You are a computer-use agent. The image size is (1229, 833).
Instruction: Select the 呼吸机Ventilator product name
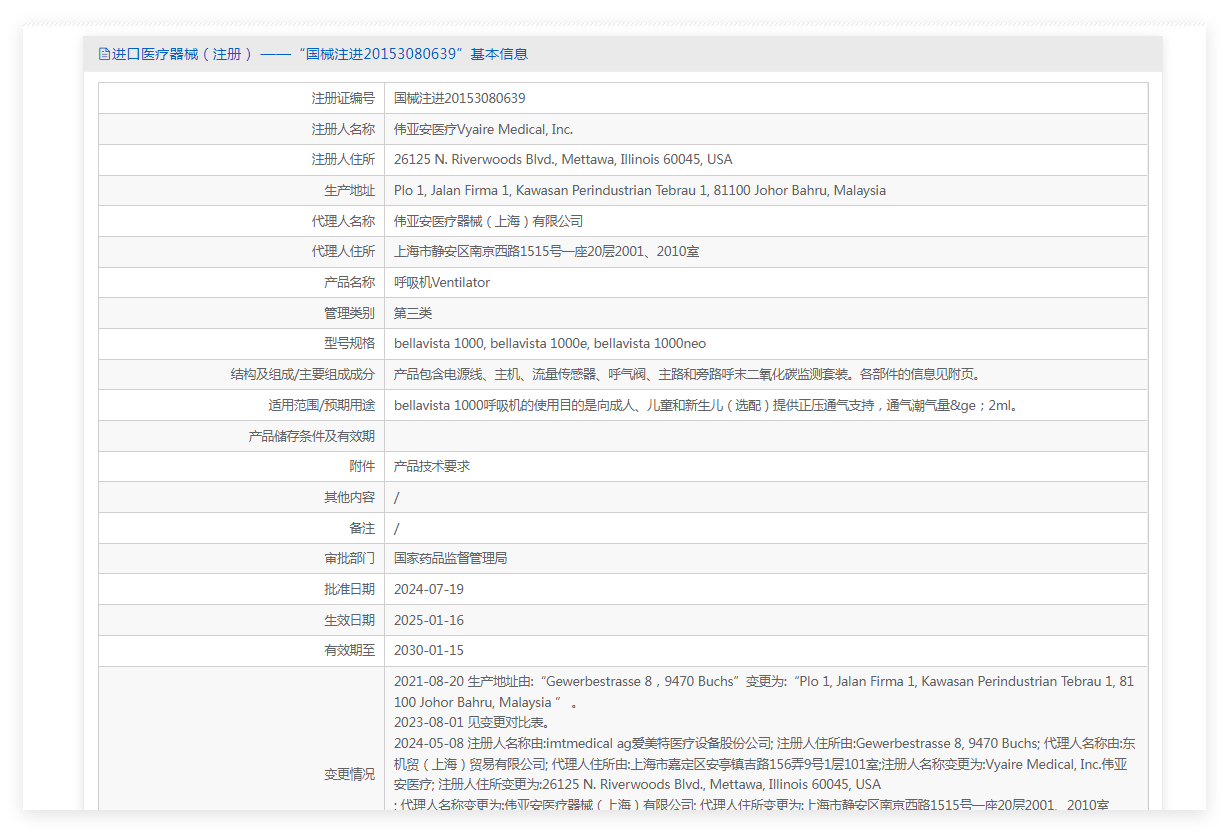point(442,283)
